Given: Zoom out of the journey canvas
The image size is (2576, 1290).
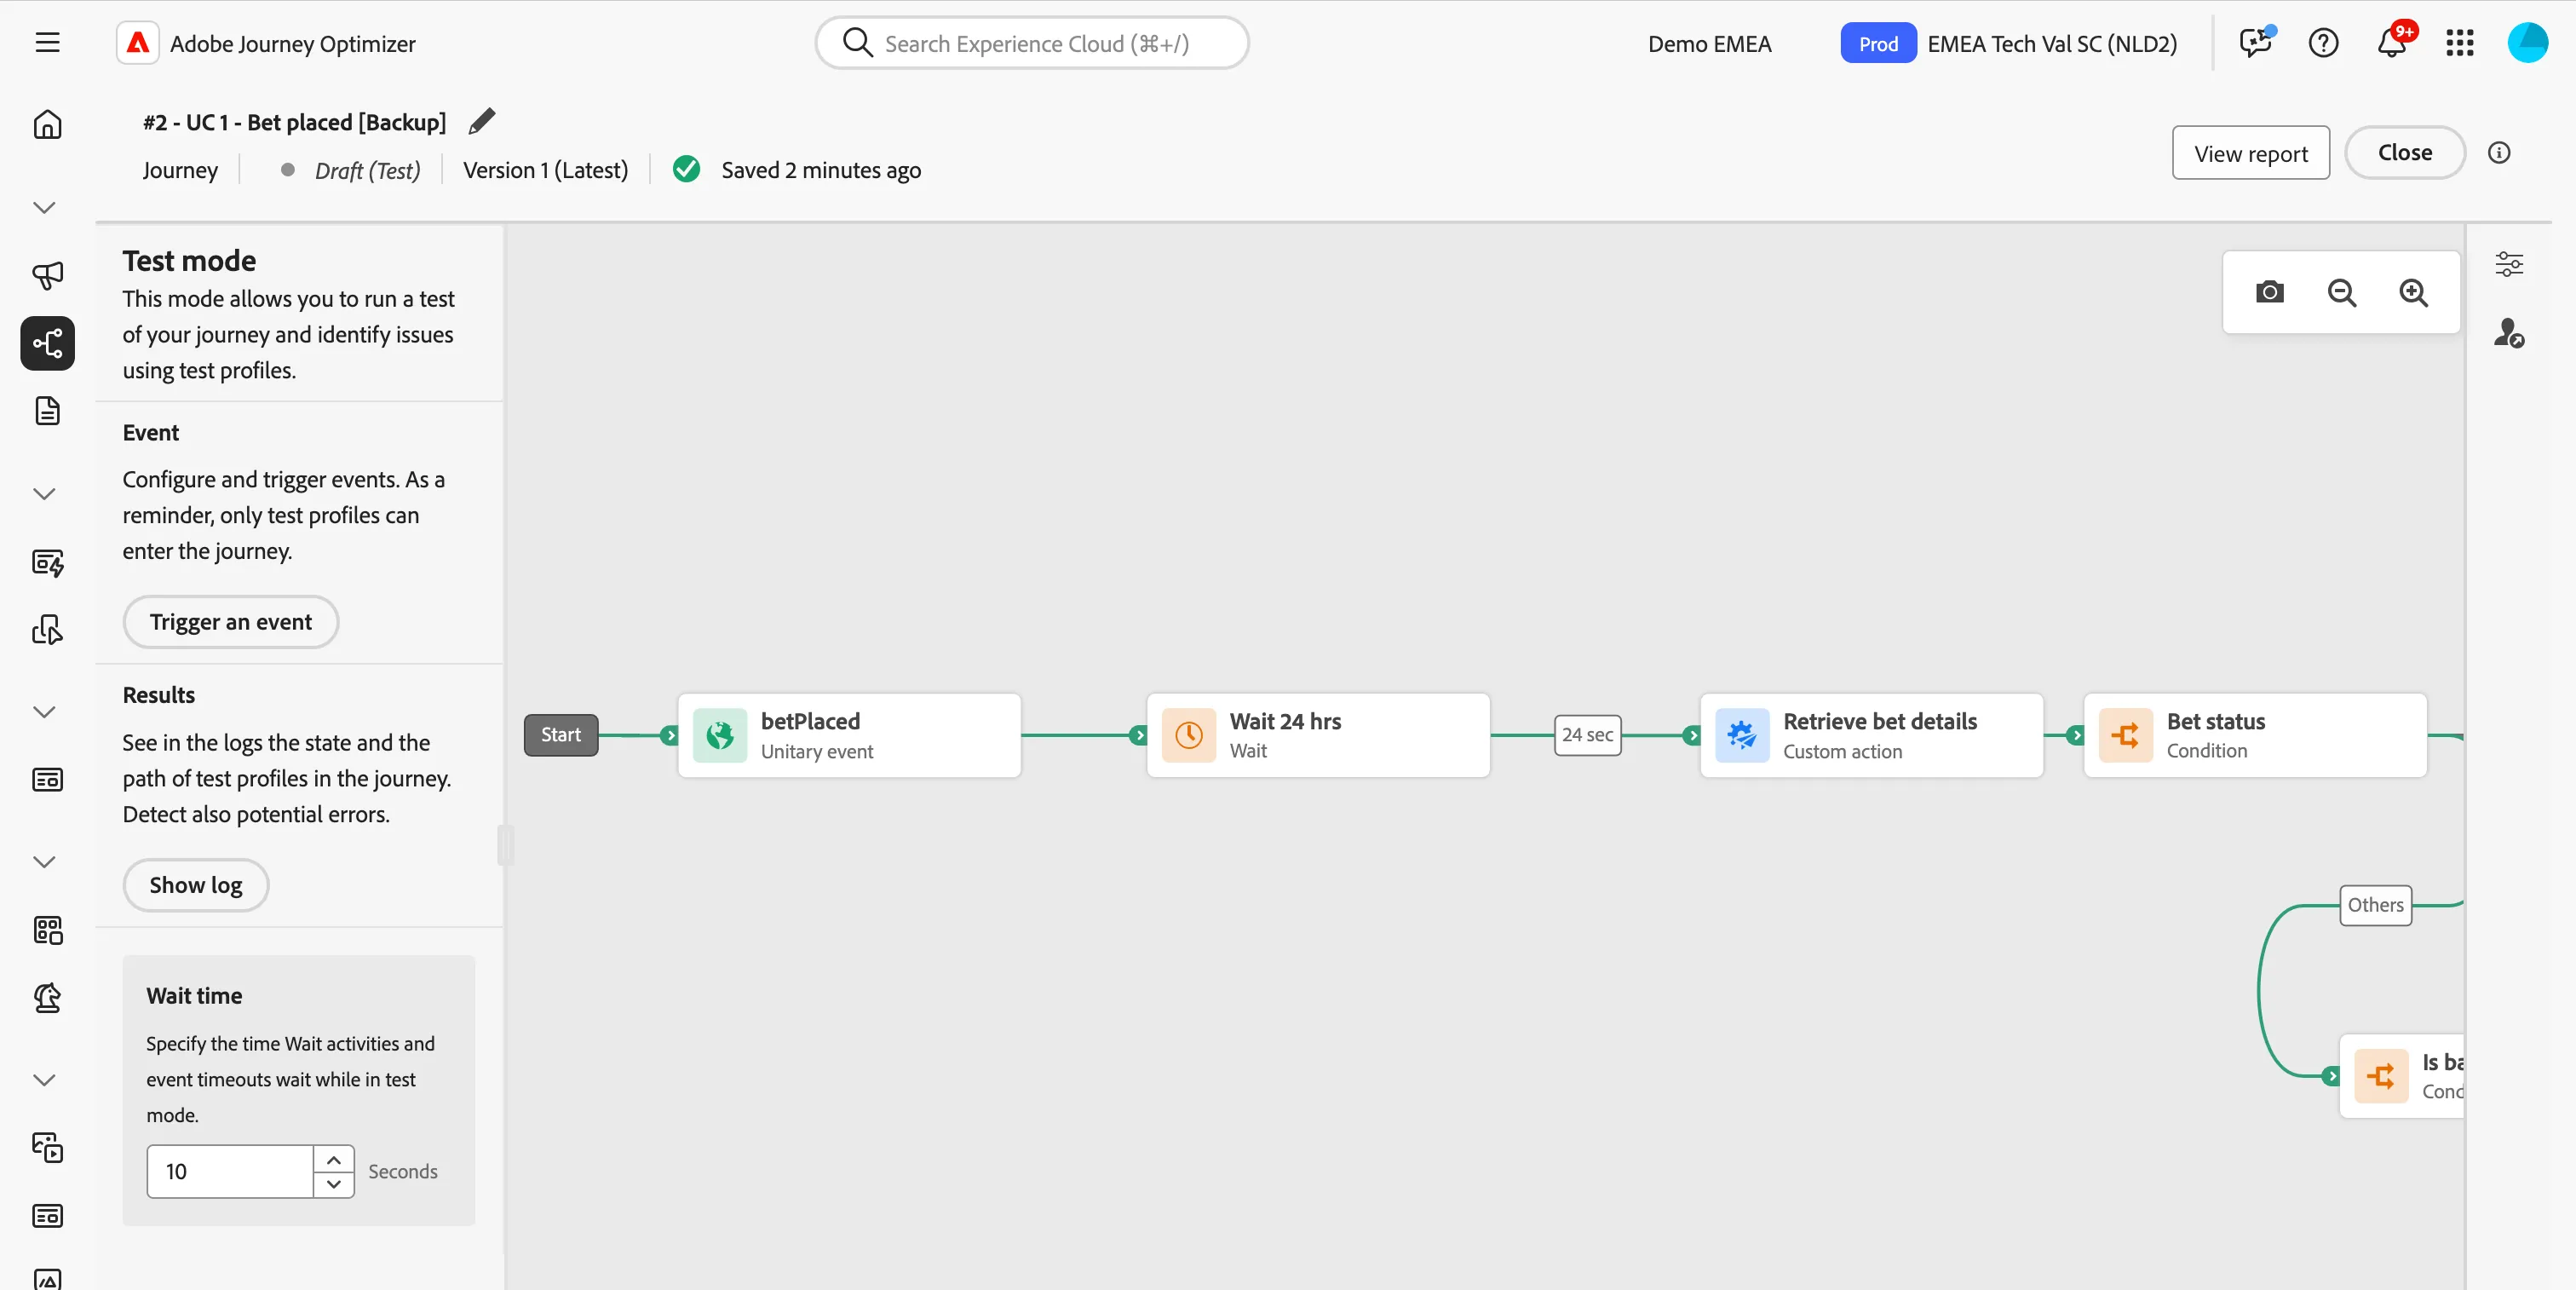Looking at the screenshot, I should (2341, 292).
